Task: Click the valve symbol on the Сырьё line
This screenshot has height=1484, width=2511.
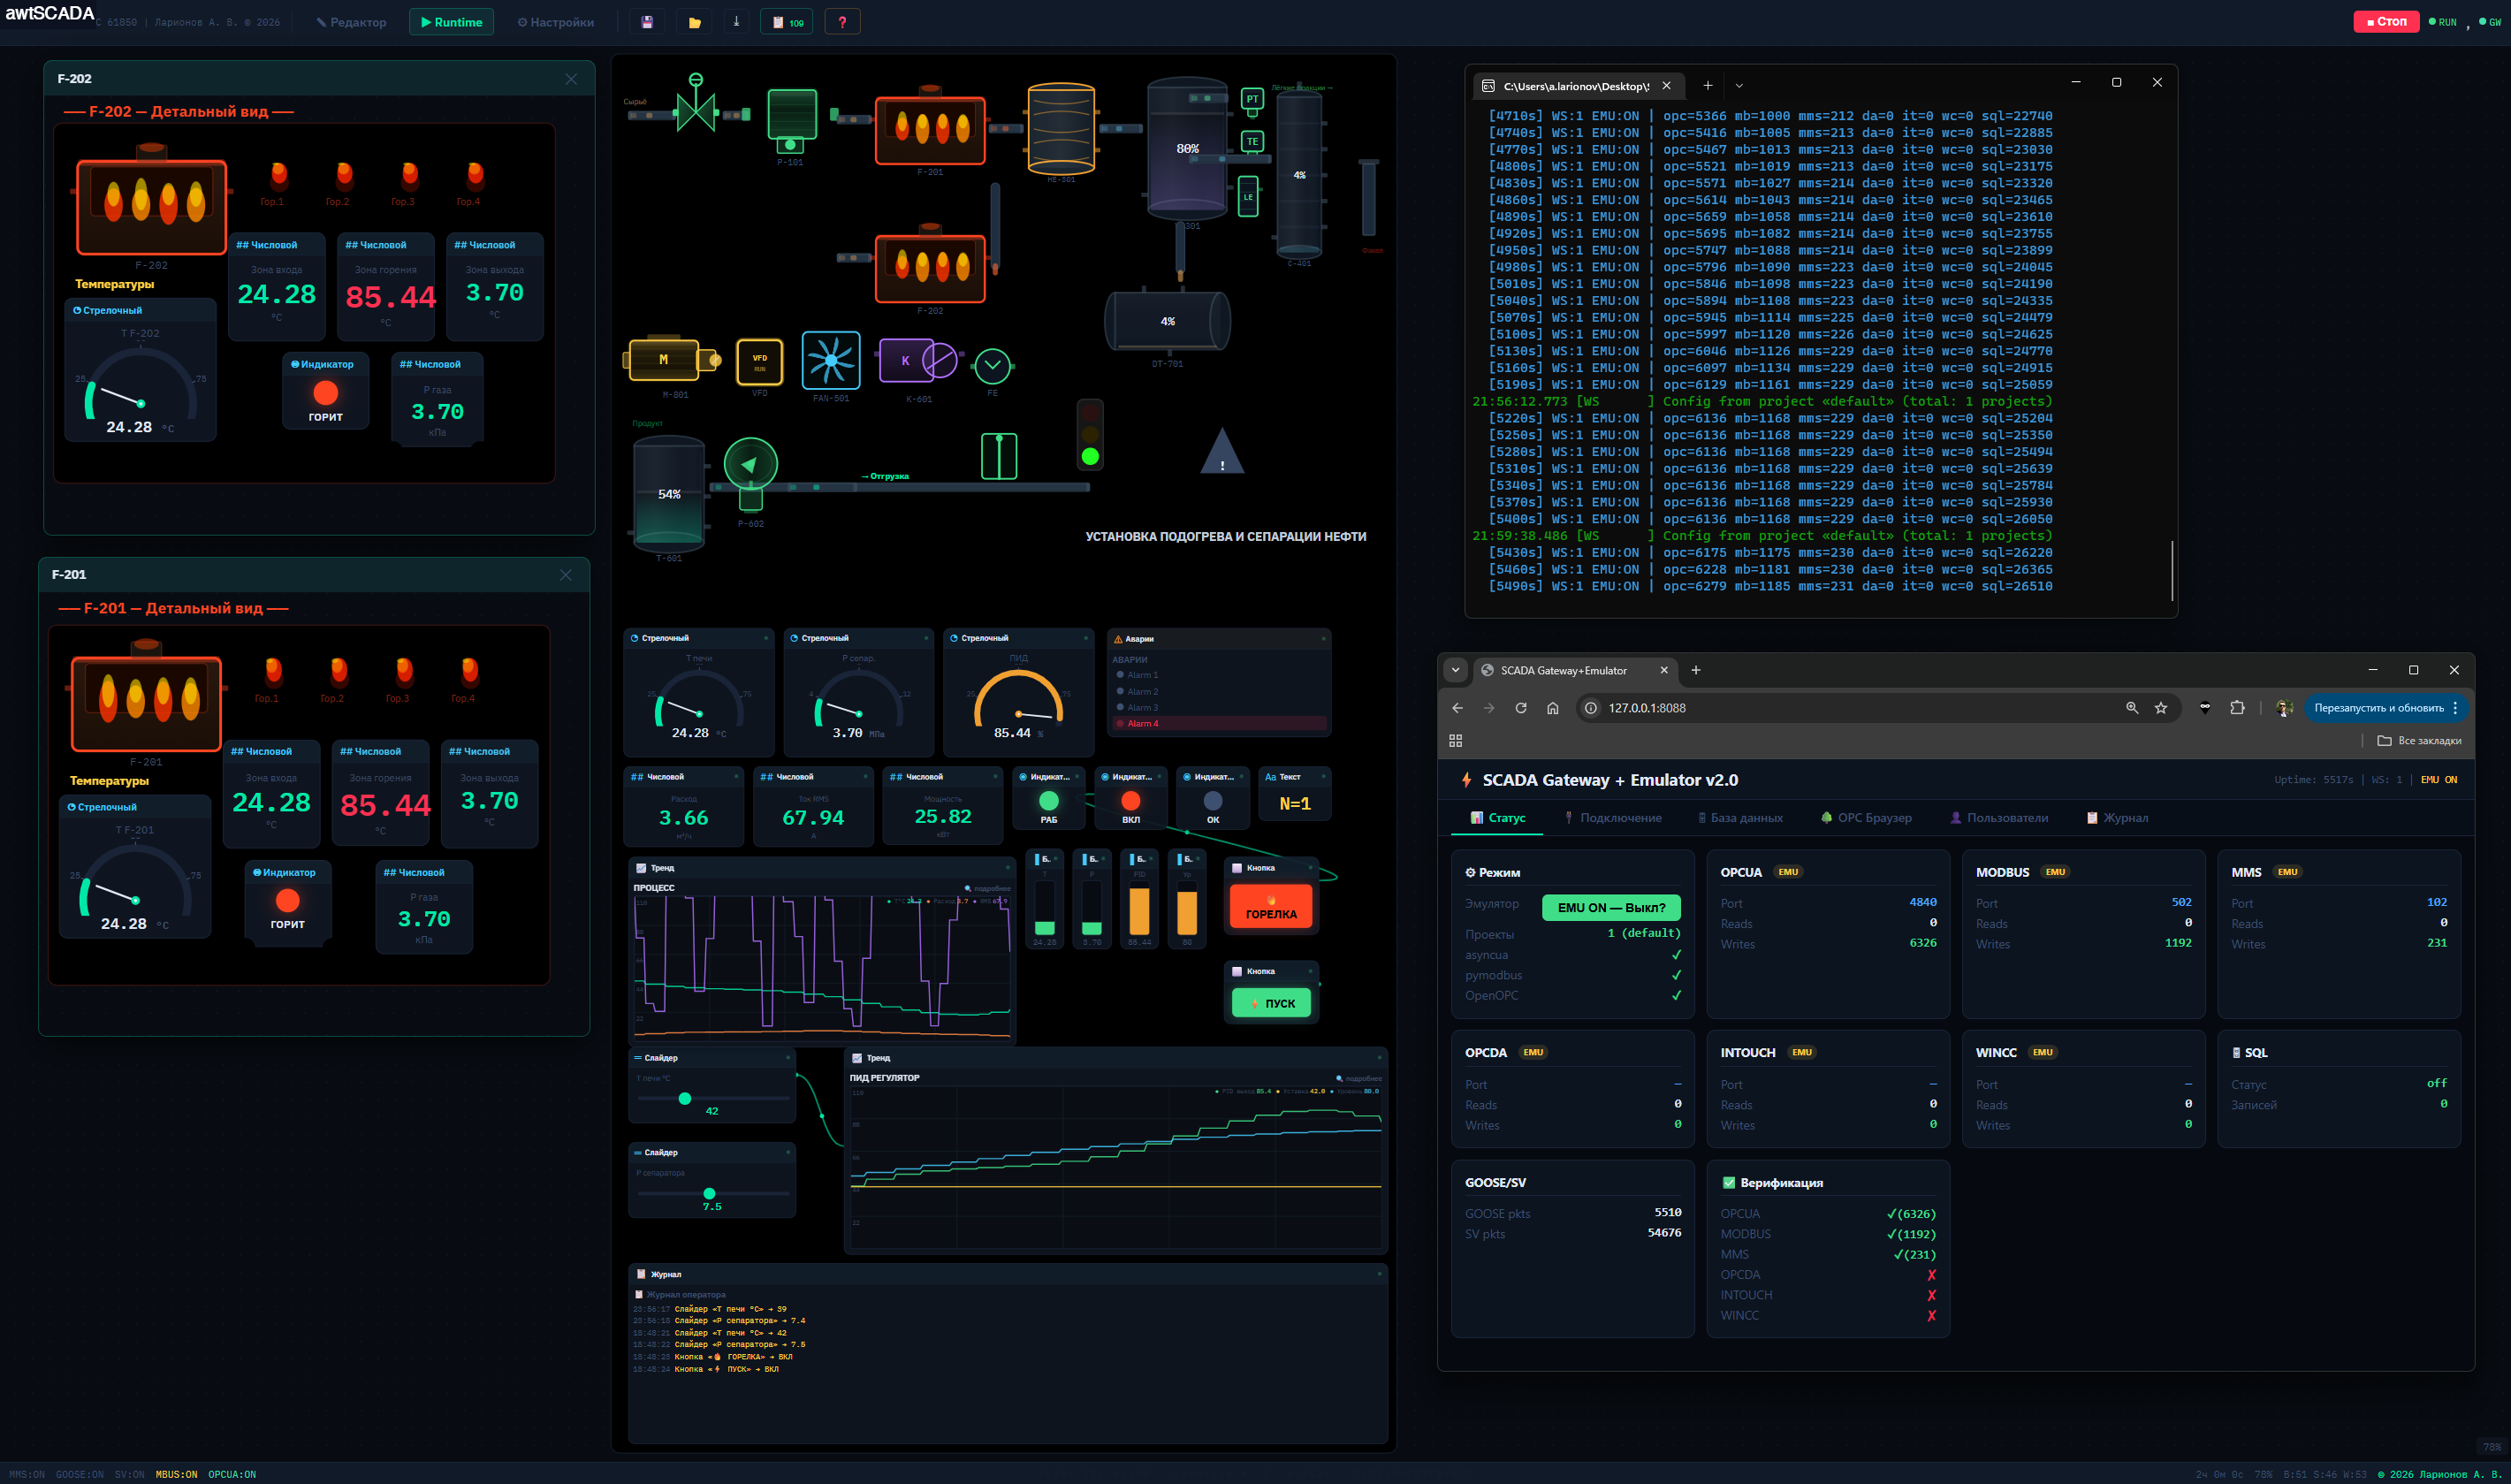Action: coord(696,106)
